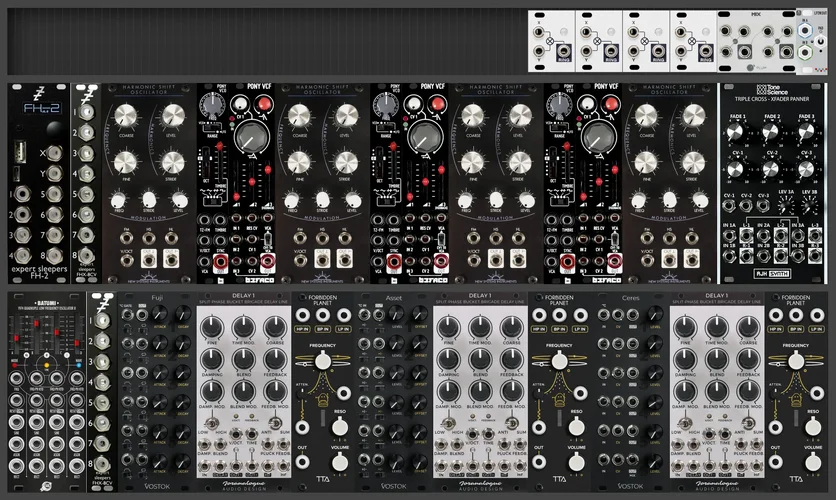Viewport: 836px width, 500px height.
Task: Click red resonance knob on leftmost Pony VCF
Action: (x=264, y=104)
